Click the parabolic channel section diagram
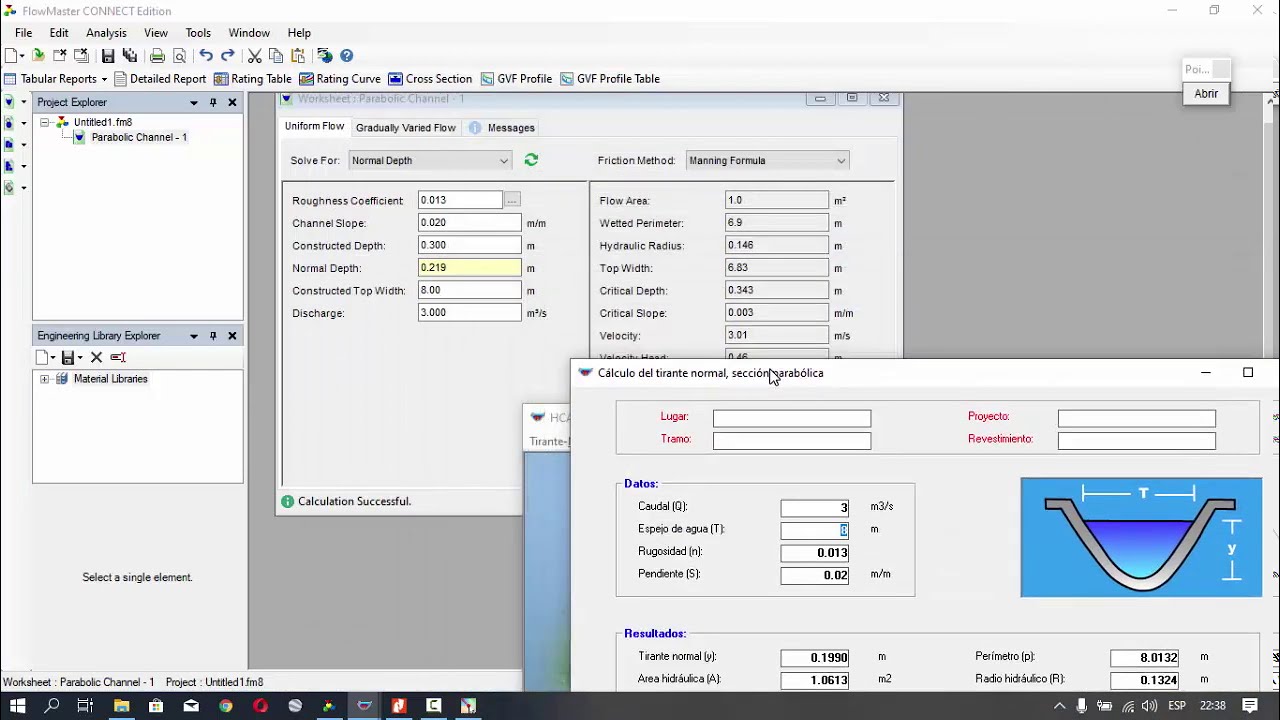This screenshot has width=1280, height=720. pos(1141,537)
